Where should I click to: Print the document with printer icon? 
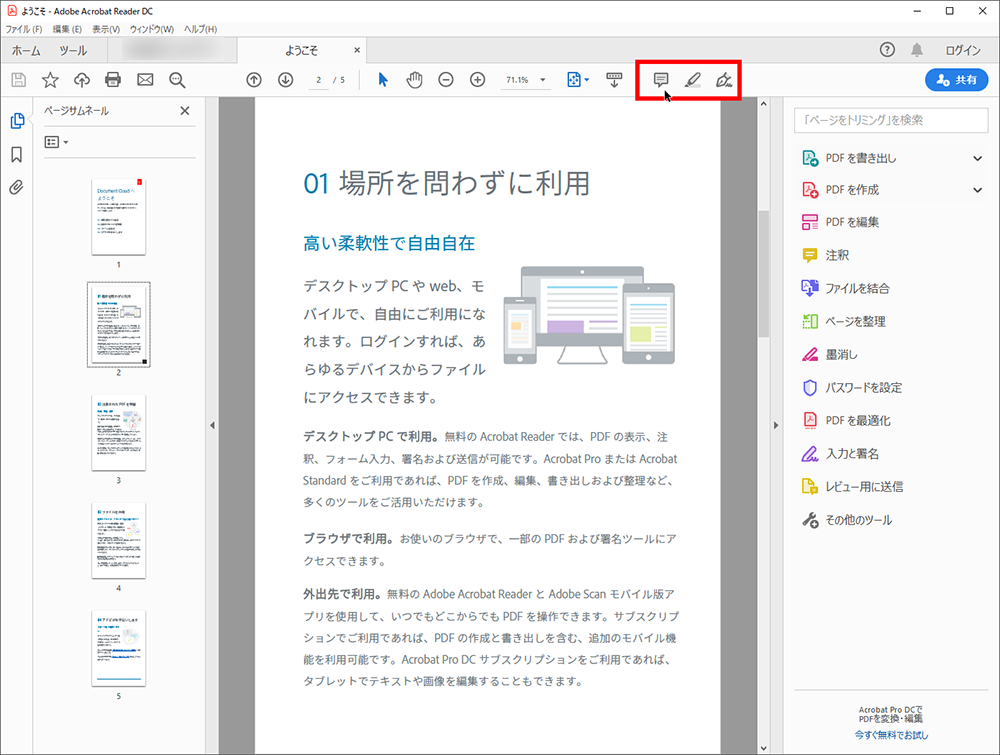point(113,80)
